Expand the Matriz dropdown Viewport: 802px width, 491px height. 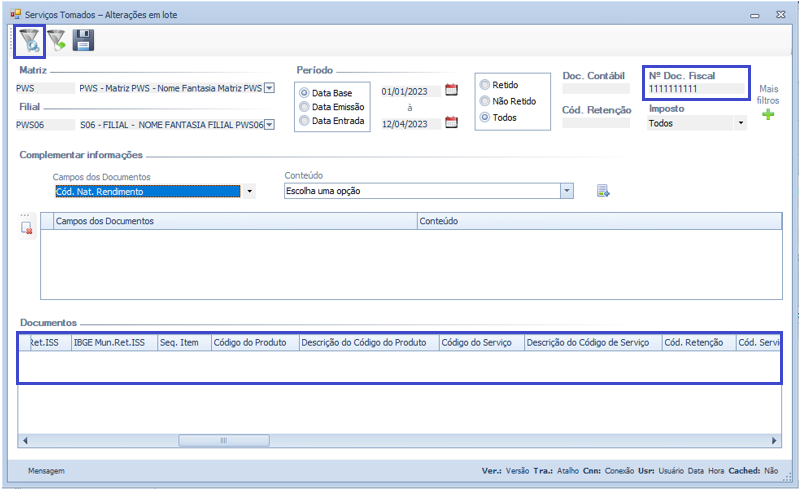pyautogui.click(x=268, y=89)
